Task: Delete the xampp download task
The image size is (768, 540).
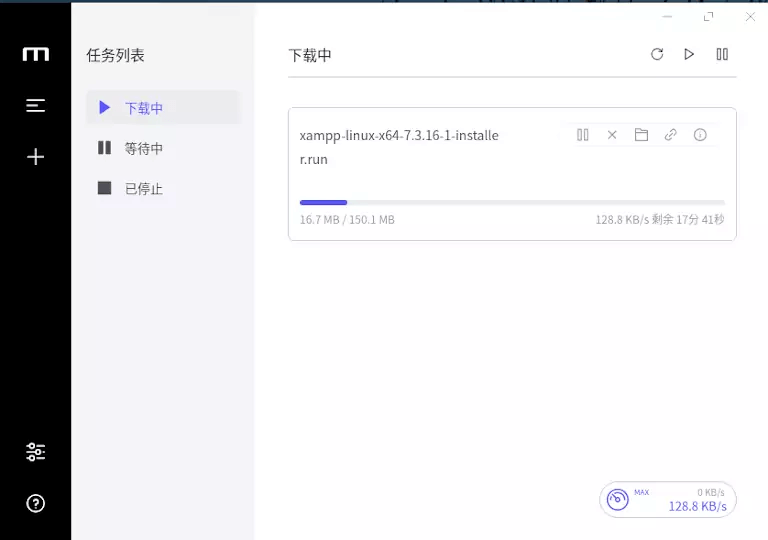Action: tap(612, 135)
